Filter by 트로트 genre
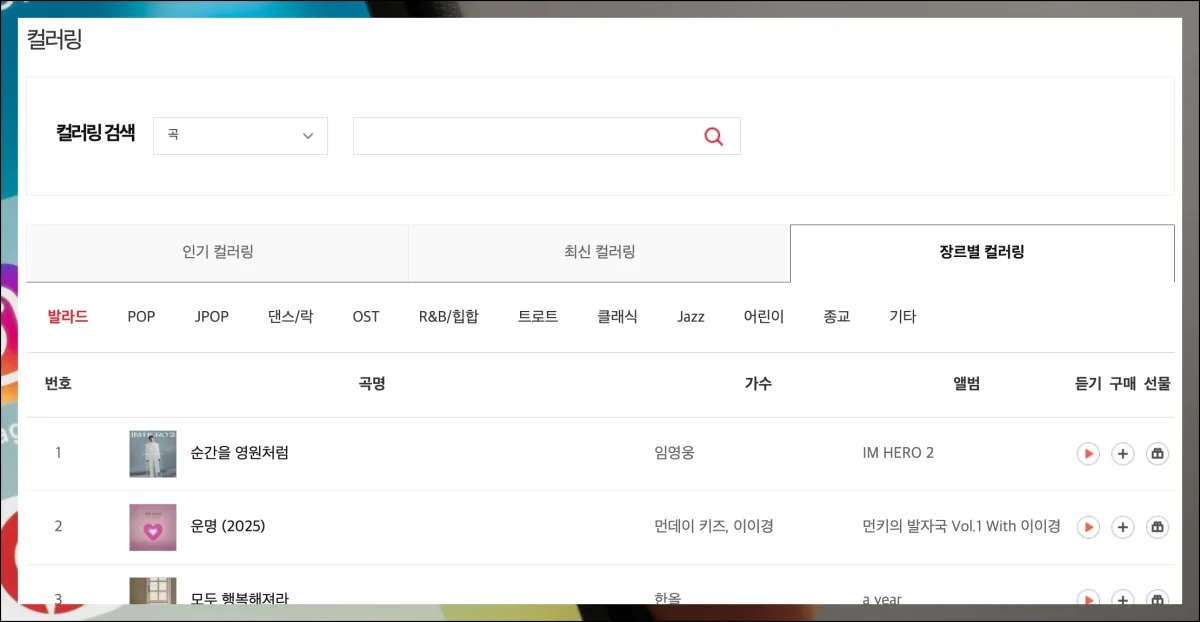 pyautogui.click(x=538, y=317)
